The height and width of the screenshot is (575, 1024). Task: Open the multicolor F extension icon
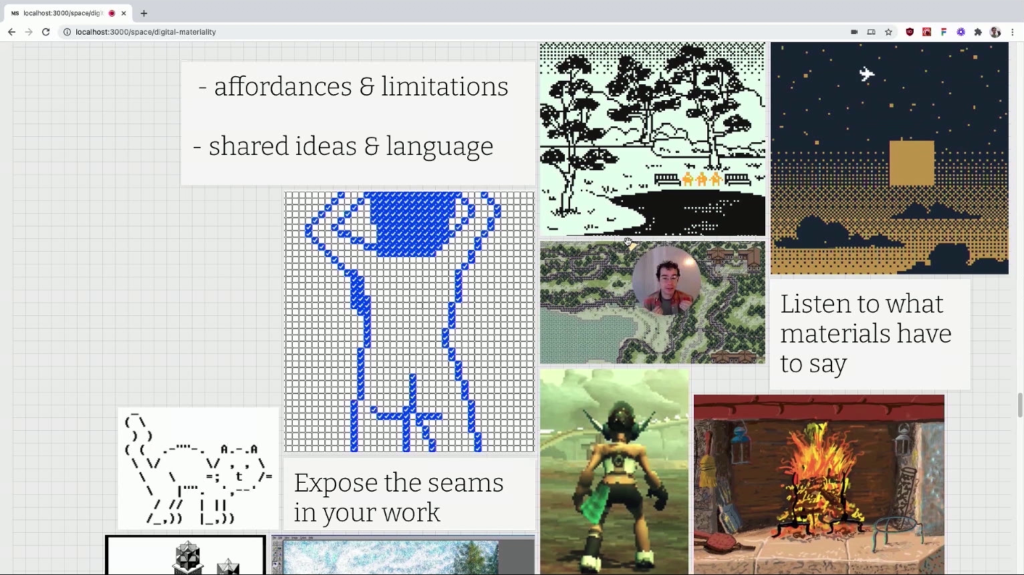click(x=944, y=32)
